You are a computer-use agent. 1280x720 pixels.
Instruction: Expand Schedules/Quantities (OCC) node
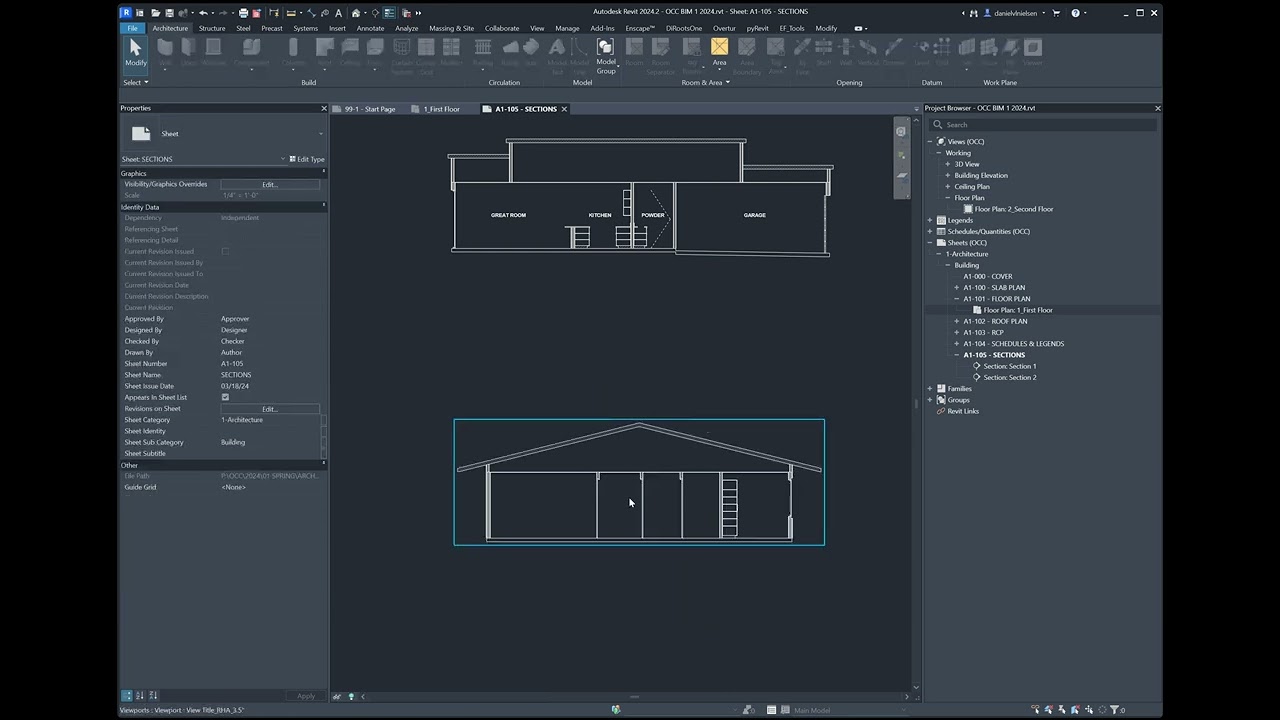coord(930,231)
